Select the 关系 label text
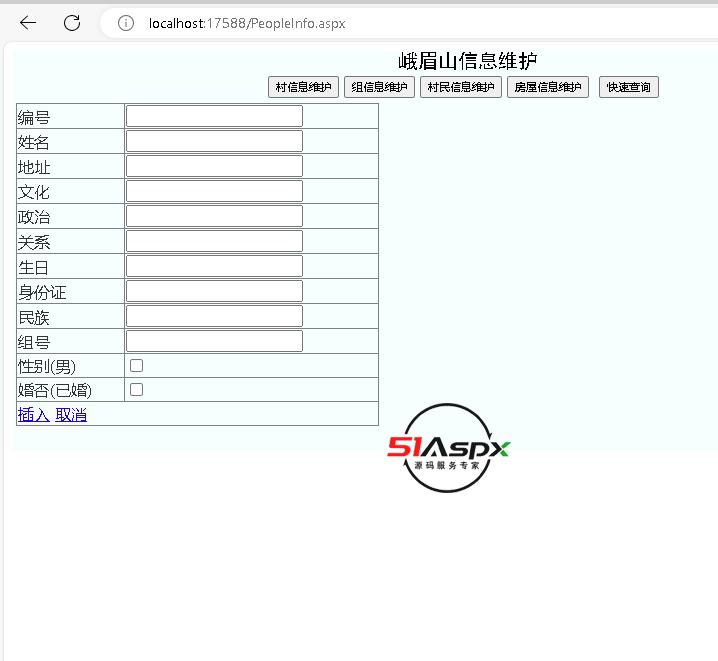Image resolution: width=718 pixels, height=661 pixels. (34, 243)
